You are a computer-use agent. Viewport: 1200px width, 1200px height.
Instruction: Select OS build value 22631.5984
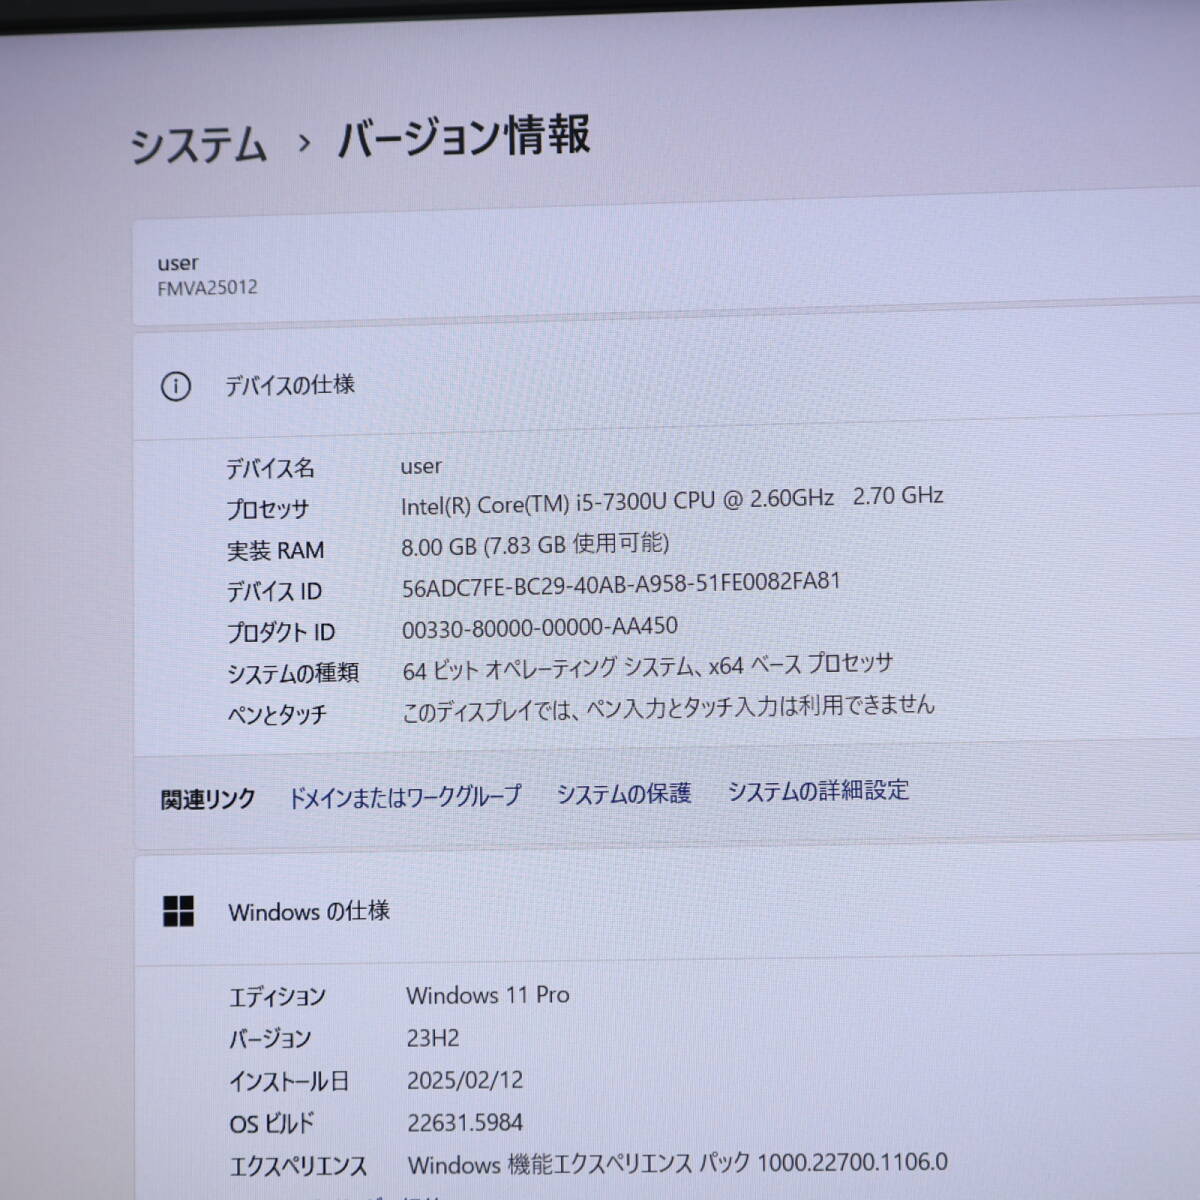tap(465, 1122)
